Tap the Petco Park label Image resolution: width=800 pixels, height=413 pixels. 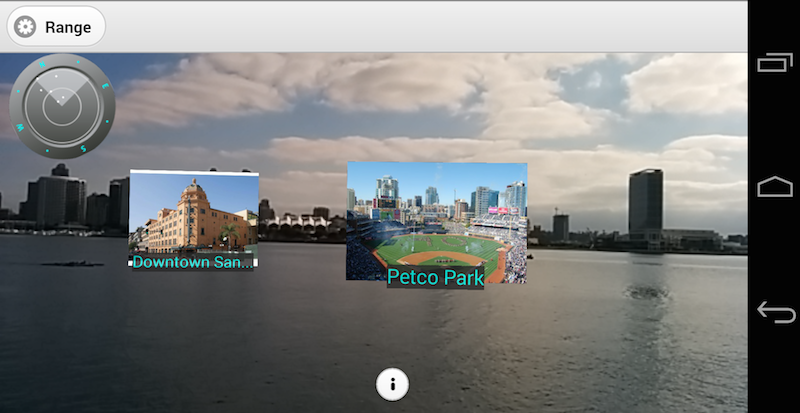(x=435, y=278)
